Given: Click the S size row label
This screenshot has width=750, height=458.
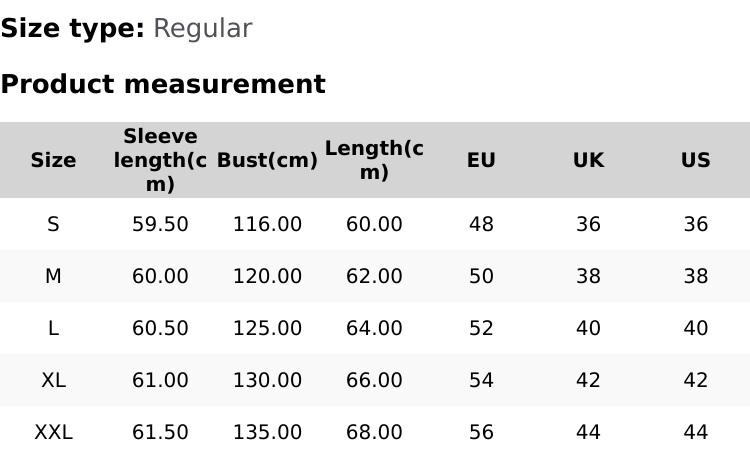Looking at the screenshot, I should [53, 224].
